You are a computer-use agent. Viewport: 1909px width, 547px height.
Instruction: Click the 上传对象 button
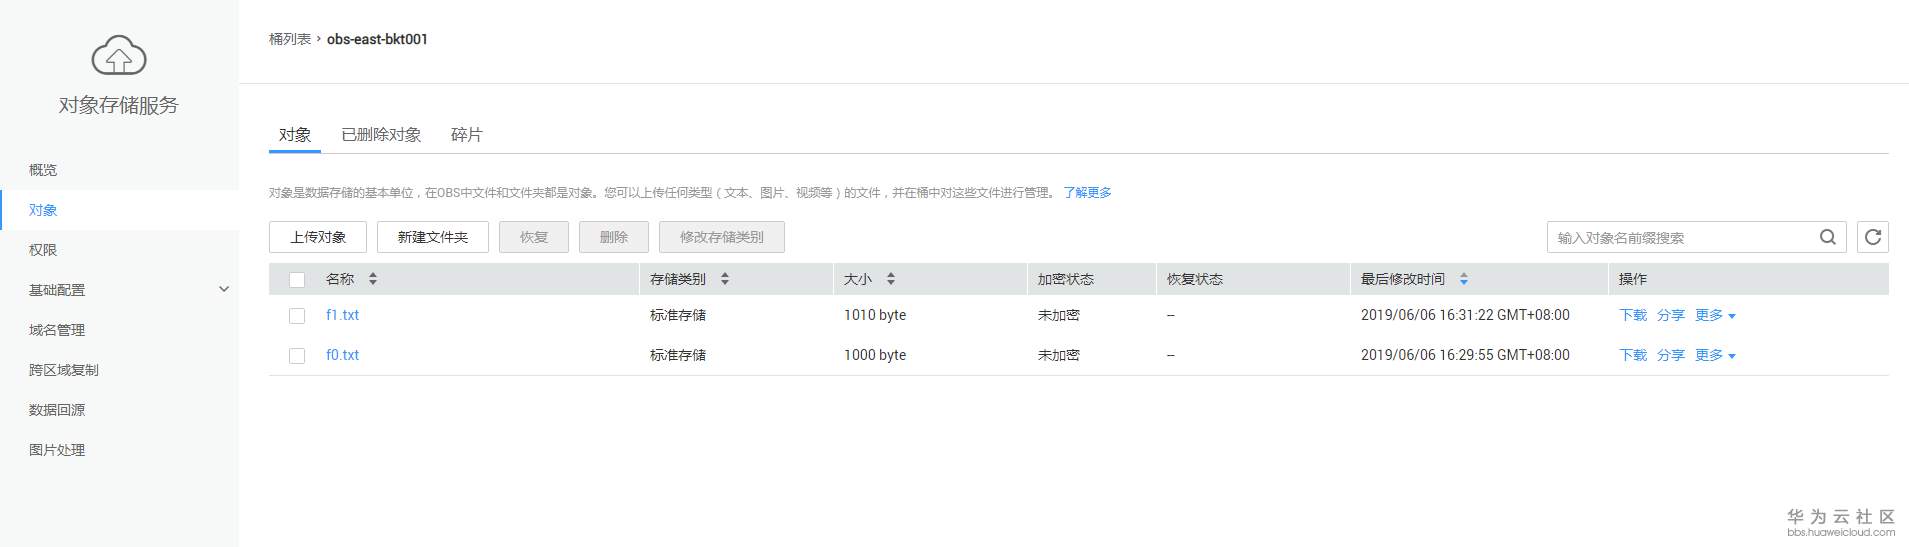click(318, 237)
